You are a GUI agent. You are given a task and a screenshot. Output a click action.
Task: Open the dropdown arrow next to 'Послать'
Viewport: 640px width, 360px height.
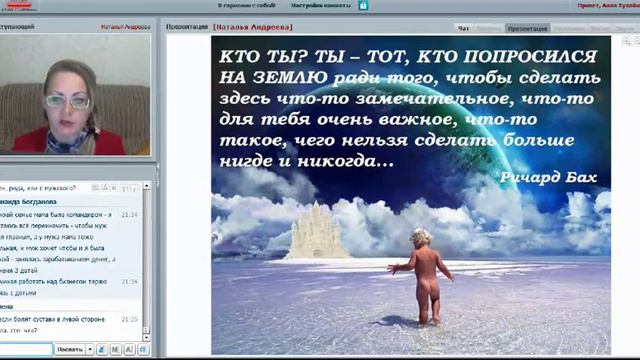tap(90, 349)
